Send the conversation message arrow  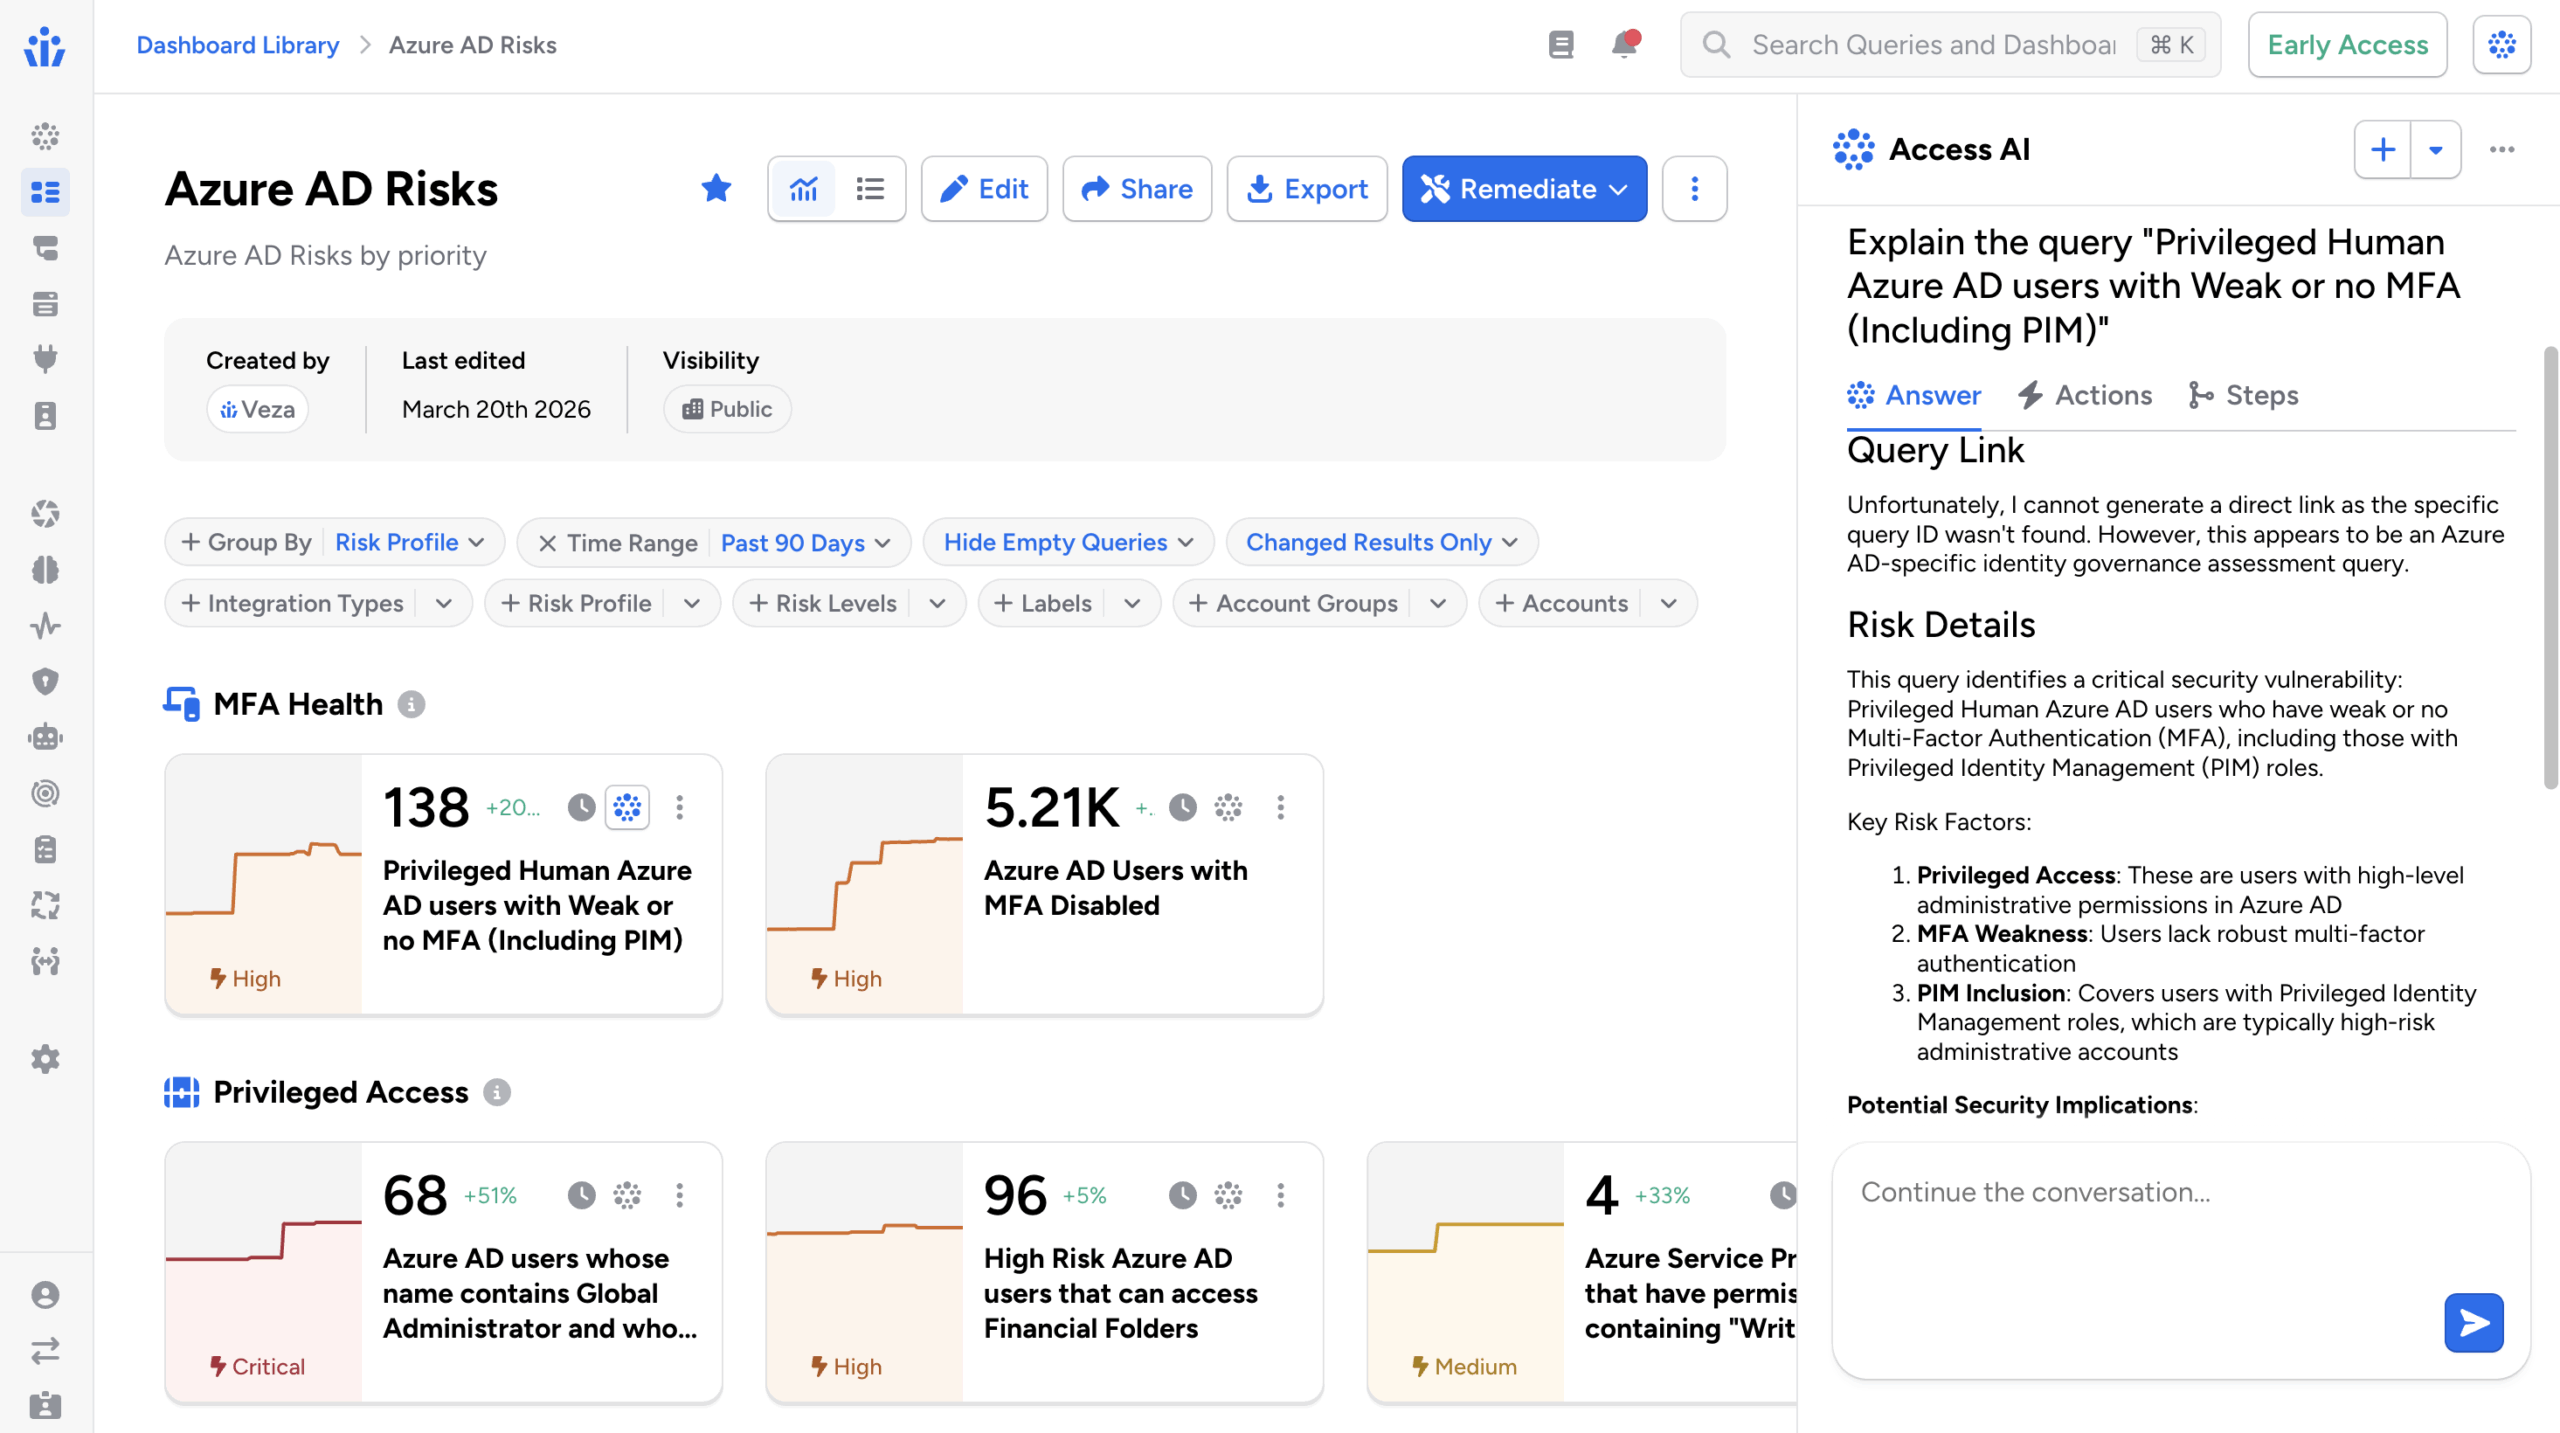click(2473, 1322)
